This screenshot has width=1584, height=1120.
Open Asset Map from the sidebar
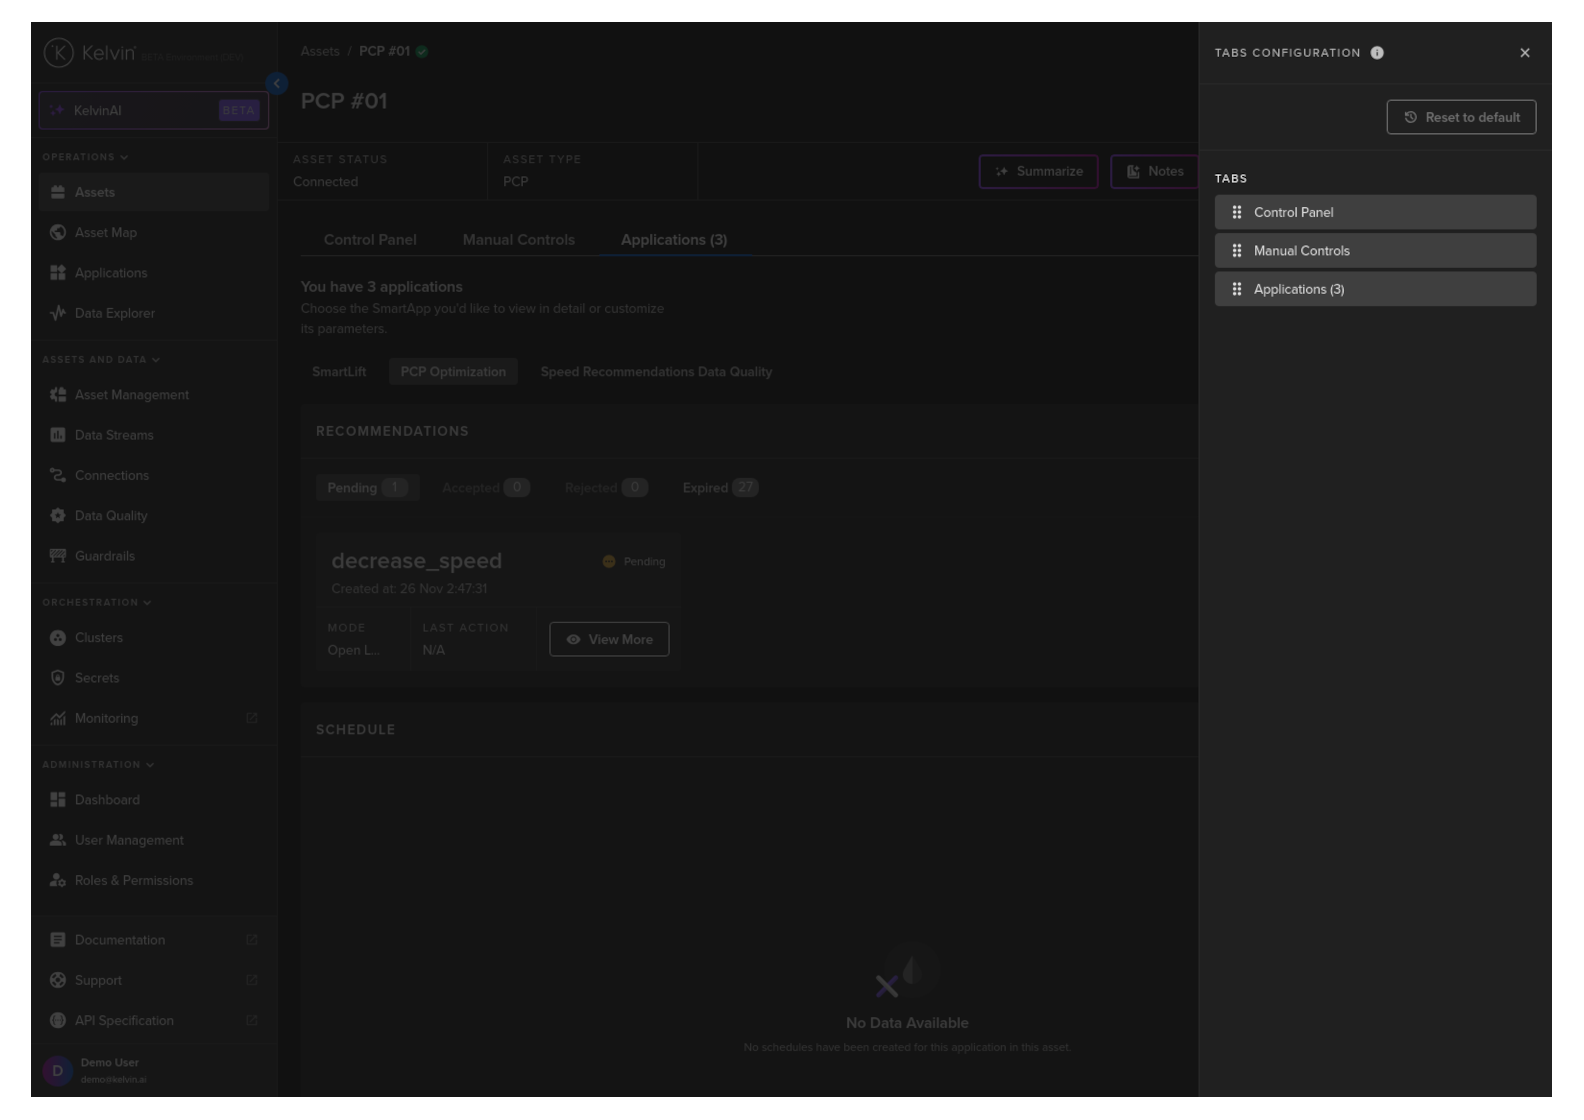(x=105, y=233)
